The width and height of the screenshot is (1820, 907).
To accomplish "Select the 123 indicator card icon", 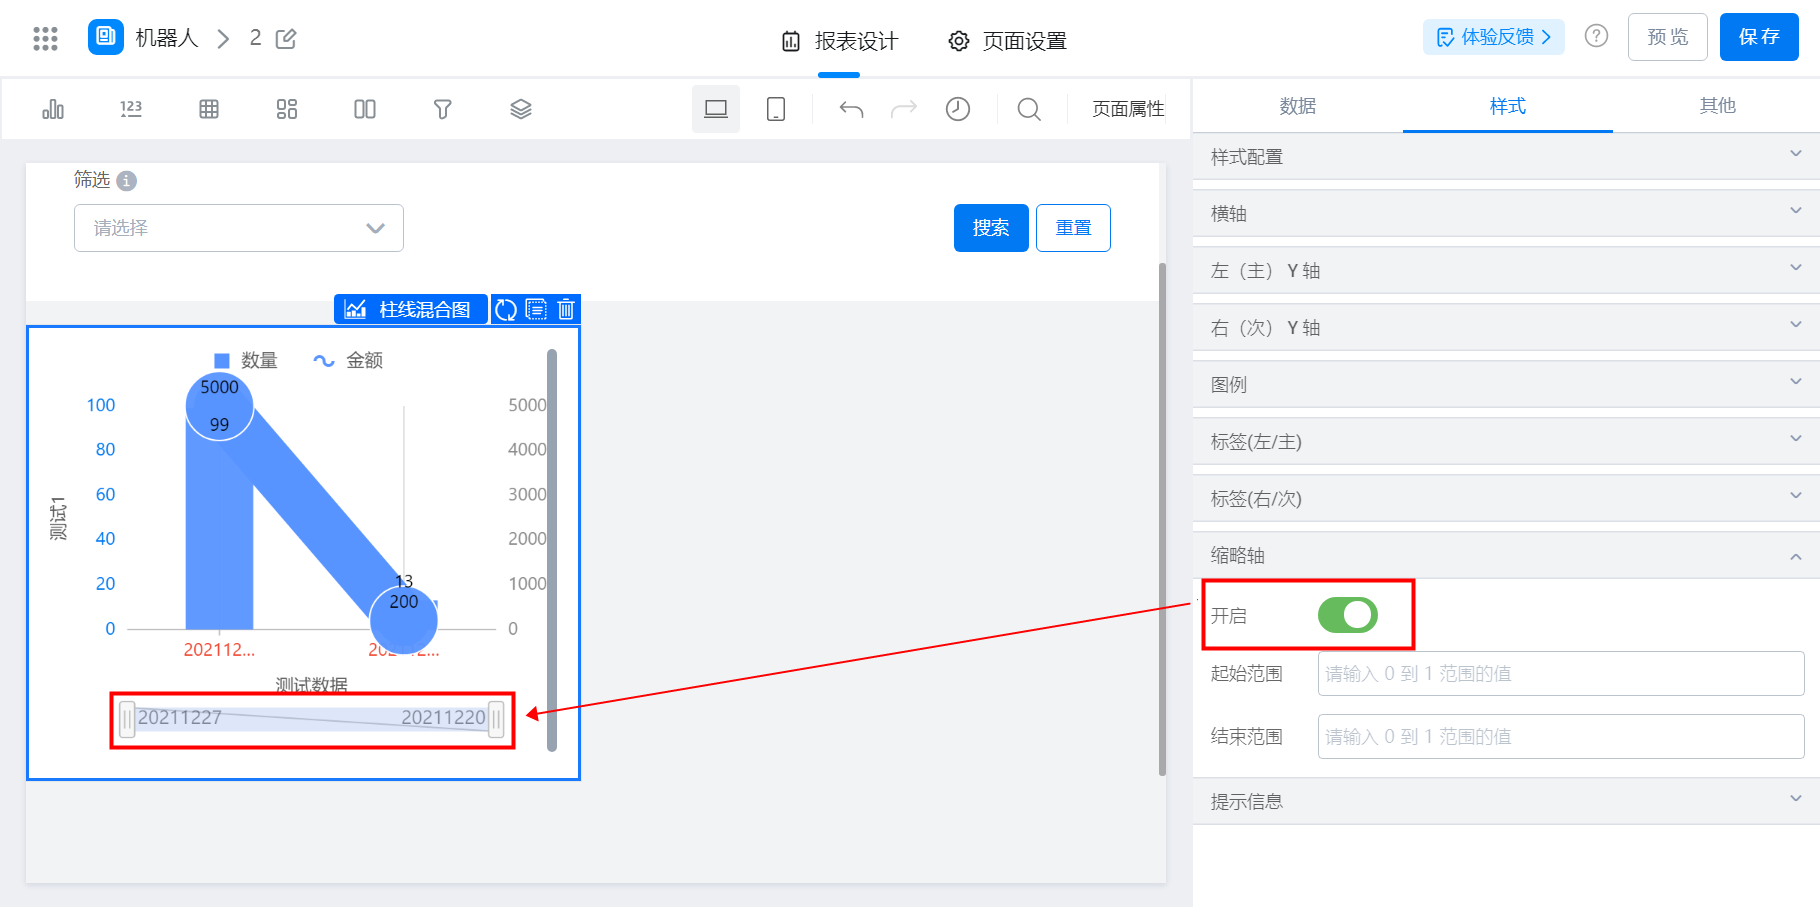I will (131, 109).
